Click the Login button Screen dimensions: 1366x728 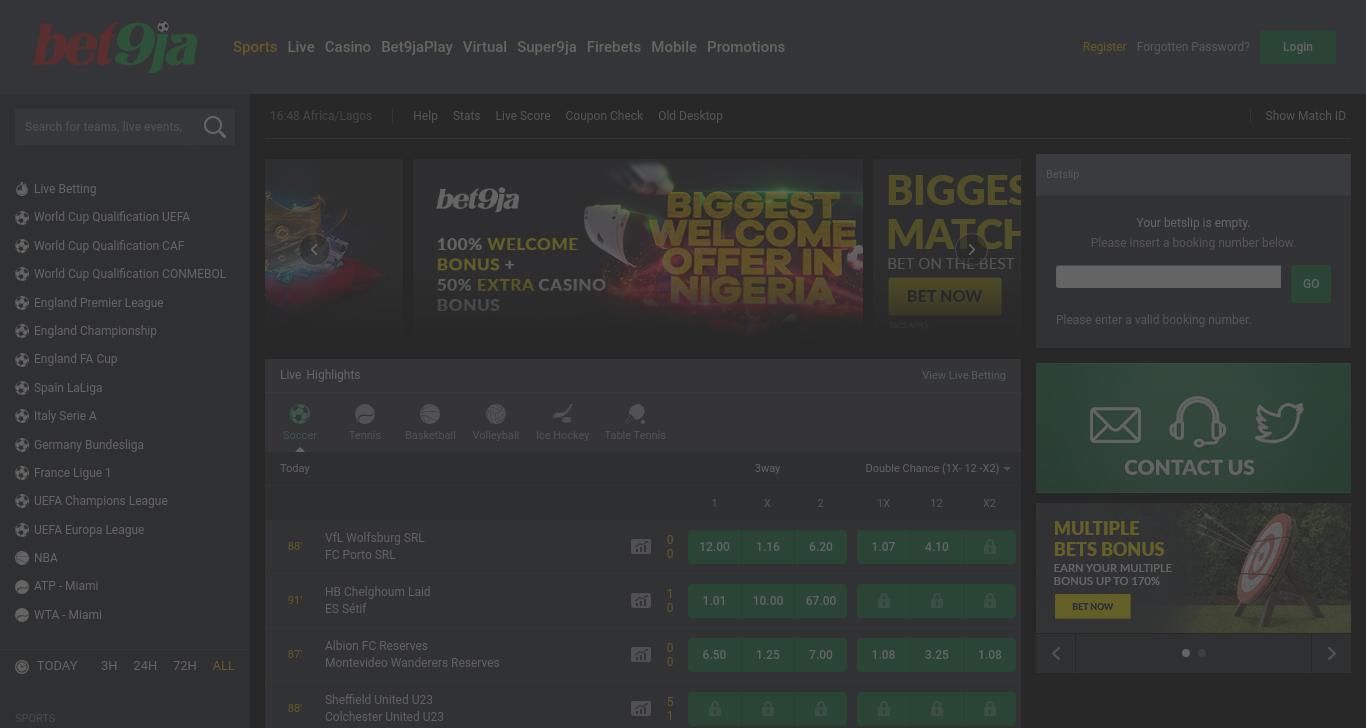(x=1297, y=47)
